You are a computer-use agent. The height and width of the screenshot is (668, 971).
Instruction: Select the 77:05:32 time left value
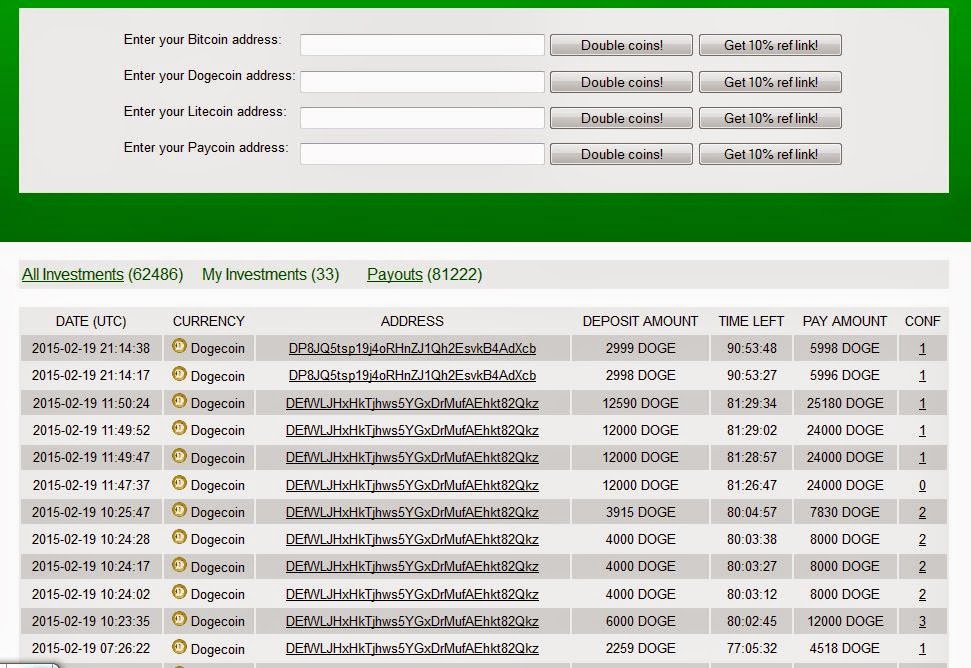click(751, 649)
